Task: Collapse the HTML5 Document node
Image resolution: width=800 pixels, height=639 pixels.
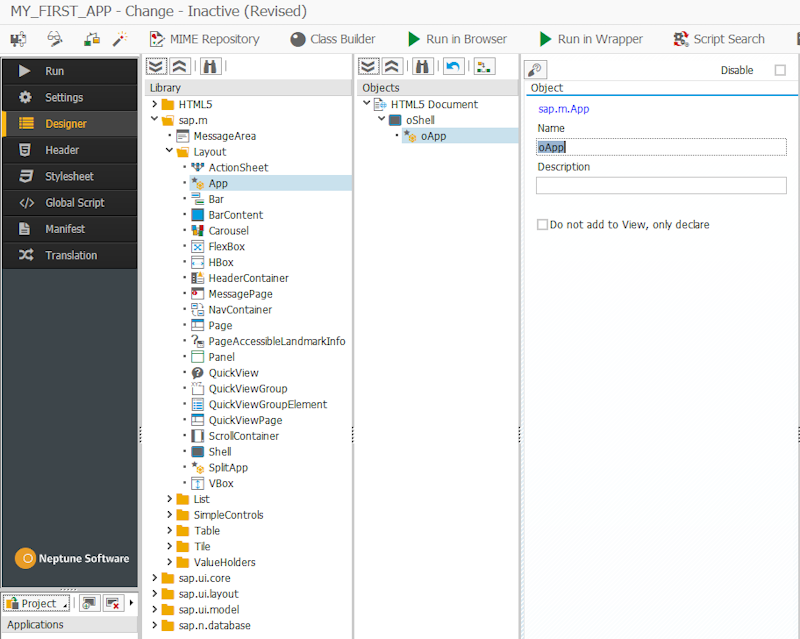Action: (366, 104)
